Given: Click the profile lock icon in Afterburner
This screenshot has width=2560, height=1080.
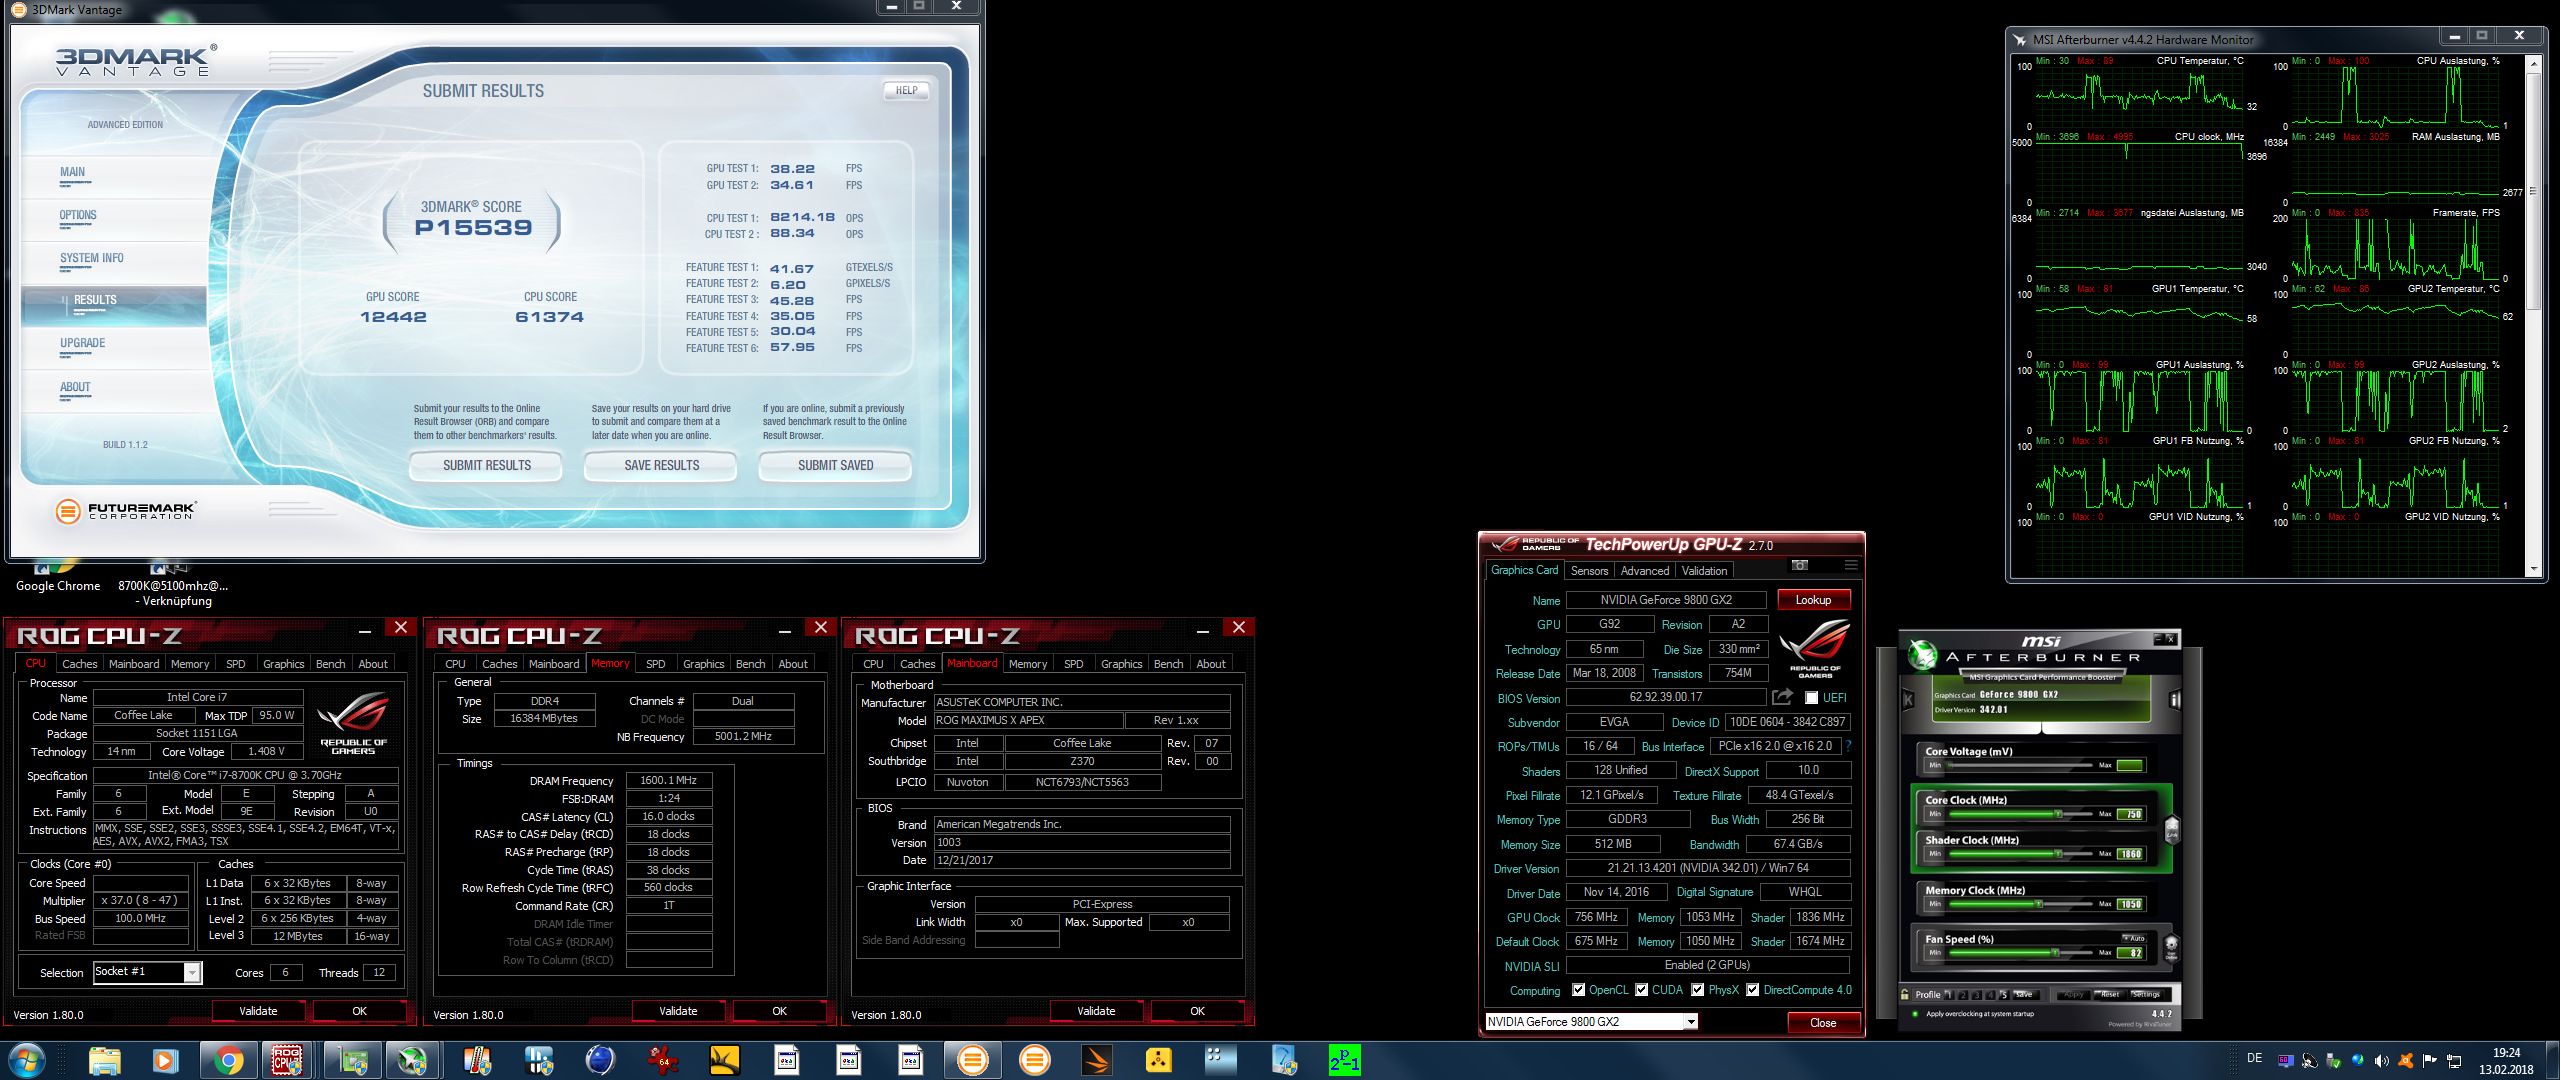Looking at the screenshot, I should tap(1904, 994).
